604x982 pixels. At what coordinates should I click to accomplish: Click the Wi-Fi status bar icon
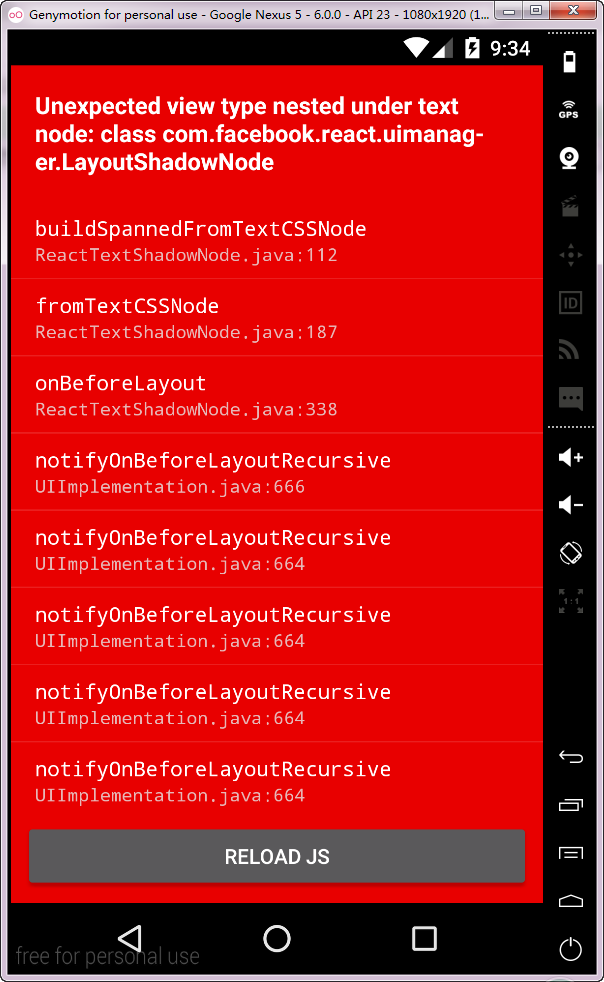click(x=416, y=48)
